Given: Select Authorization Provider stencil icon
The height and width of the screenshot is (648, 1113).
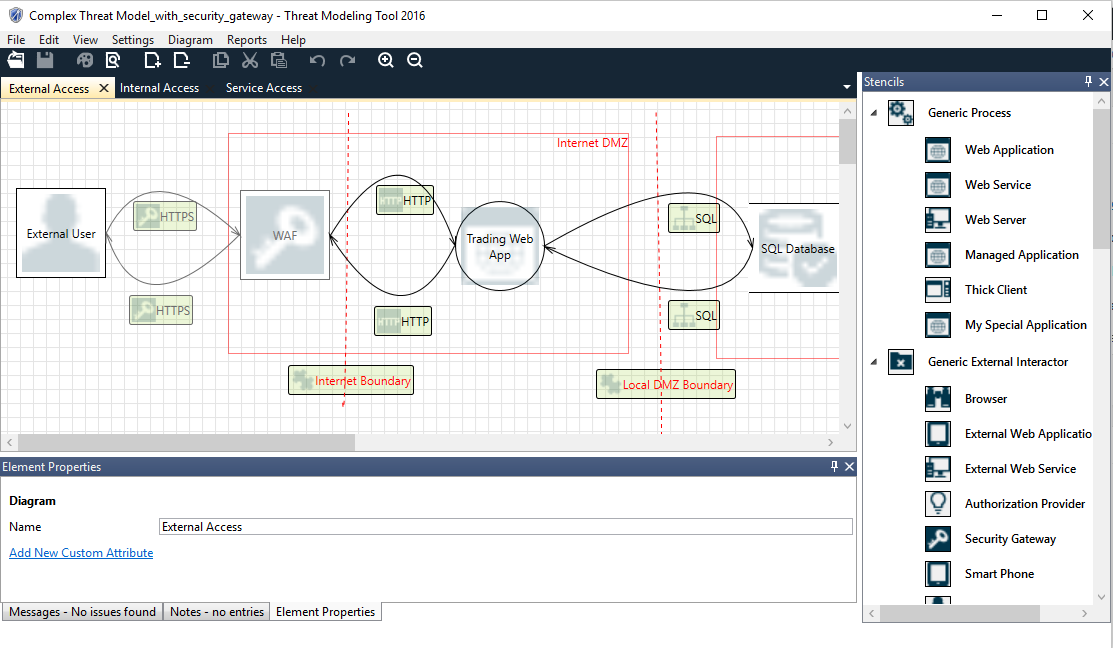Looking at the screenshot, I should pyautogui.click(x=938, y=504).
